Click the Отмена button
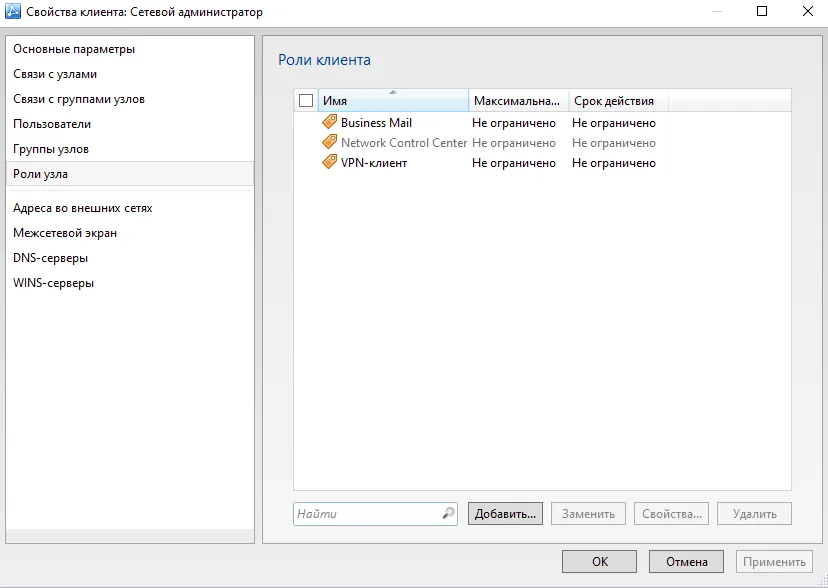The image size is (828, 588). (x=686, y=562)
